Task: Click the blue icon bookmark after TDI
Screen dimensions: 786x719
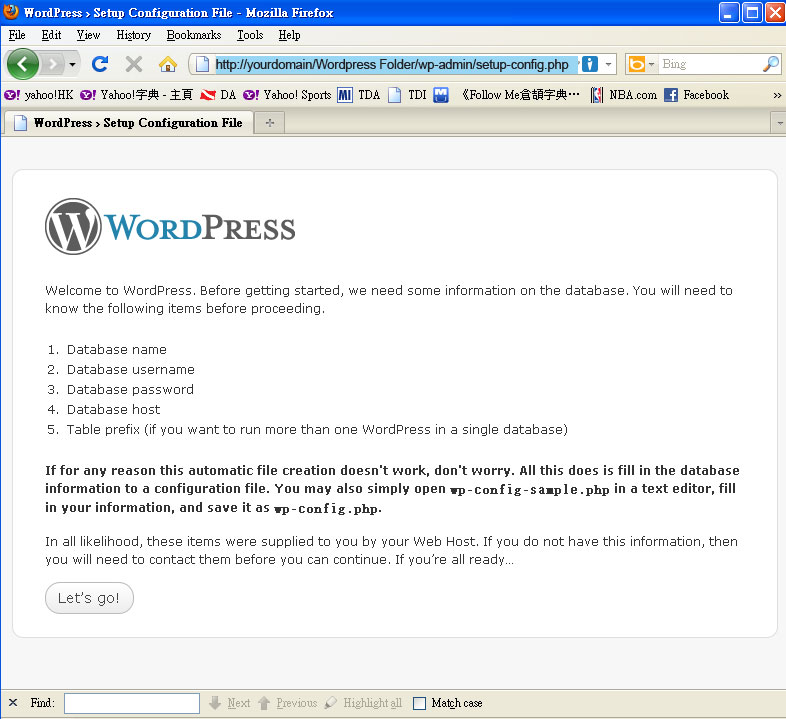Action: coord(441,95)
